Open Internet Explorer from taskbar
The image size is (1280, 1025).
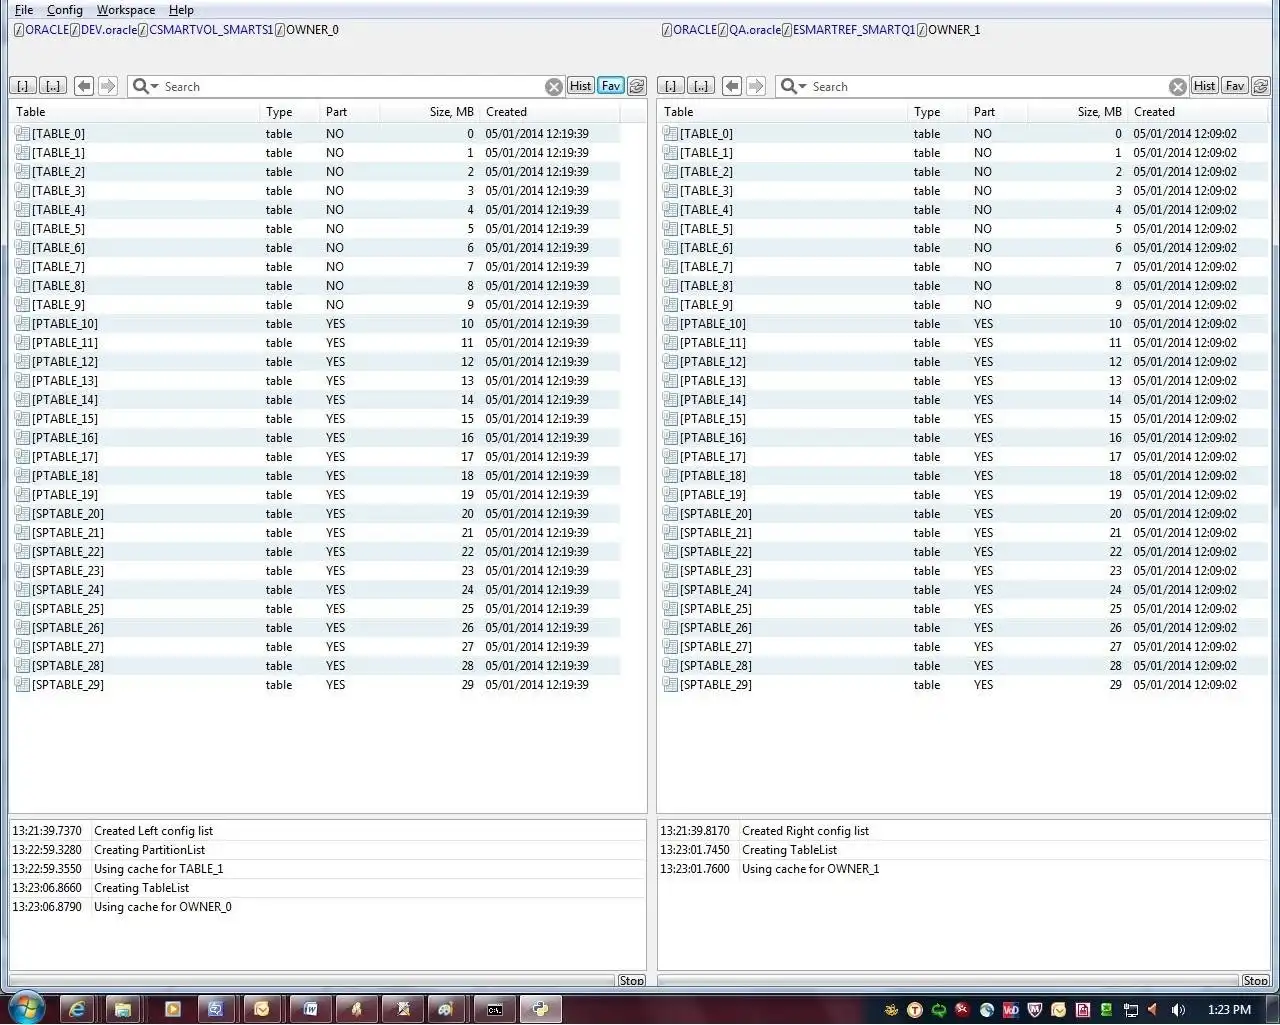tap(77, 1009)
